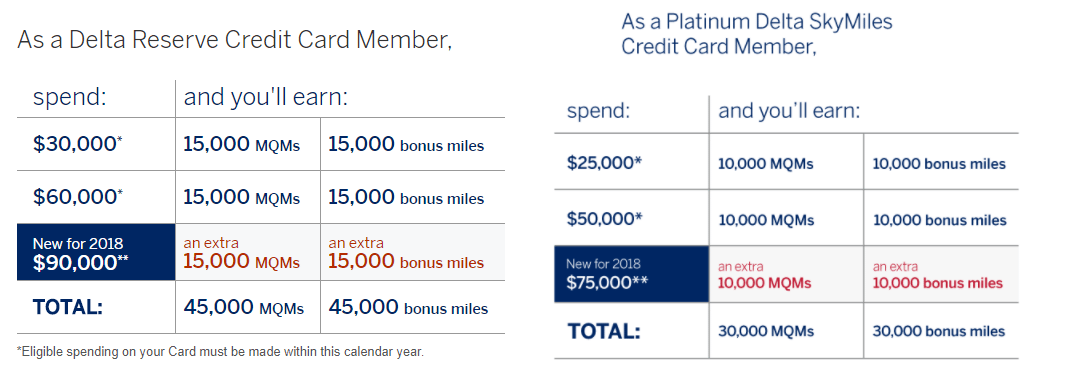1069x381 pixels.
Task: Click the 30,000 MQMs total cell
Action: 786,331
